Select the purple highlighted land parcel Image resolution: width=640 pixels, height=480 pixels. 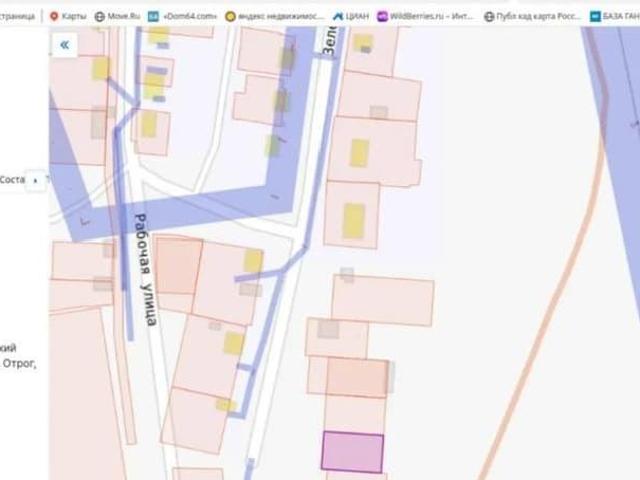tap(352, 452)
